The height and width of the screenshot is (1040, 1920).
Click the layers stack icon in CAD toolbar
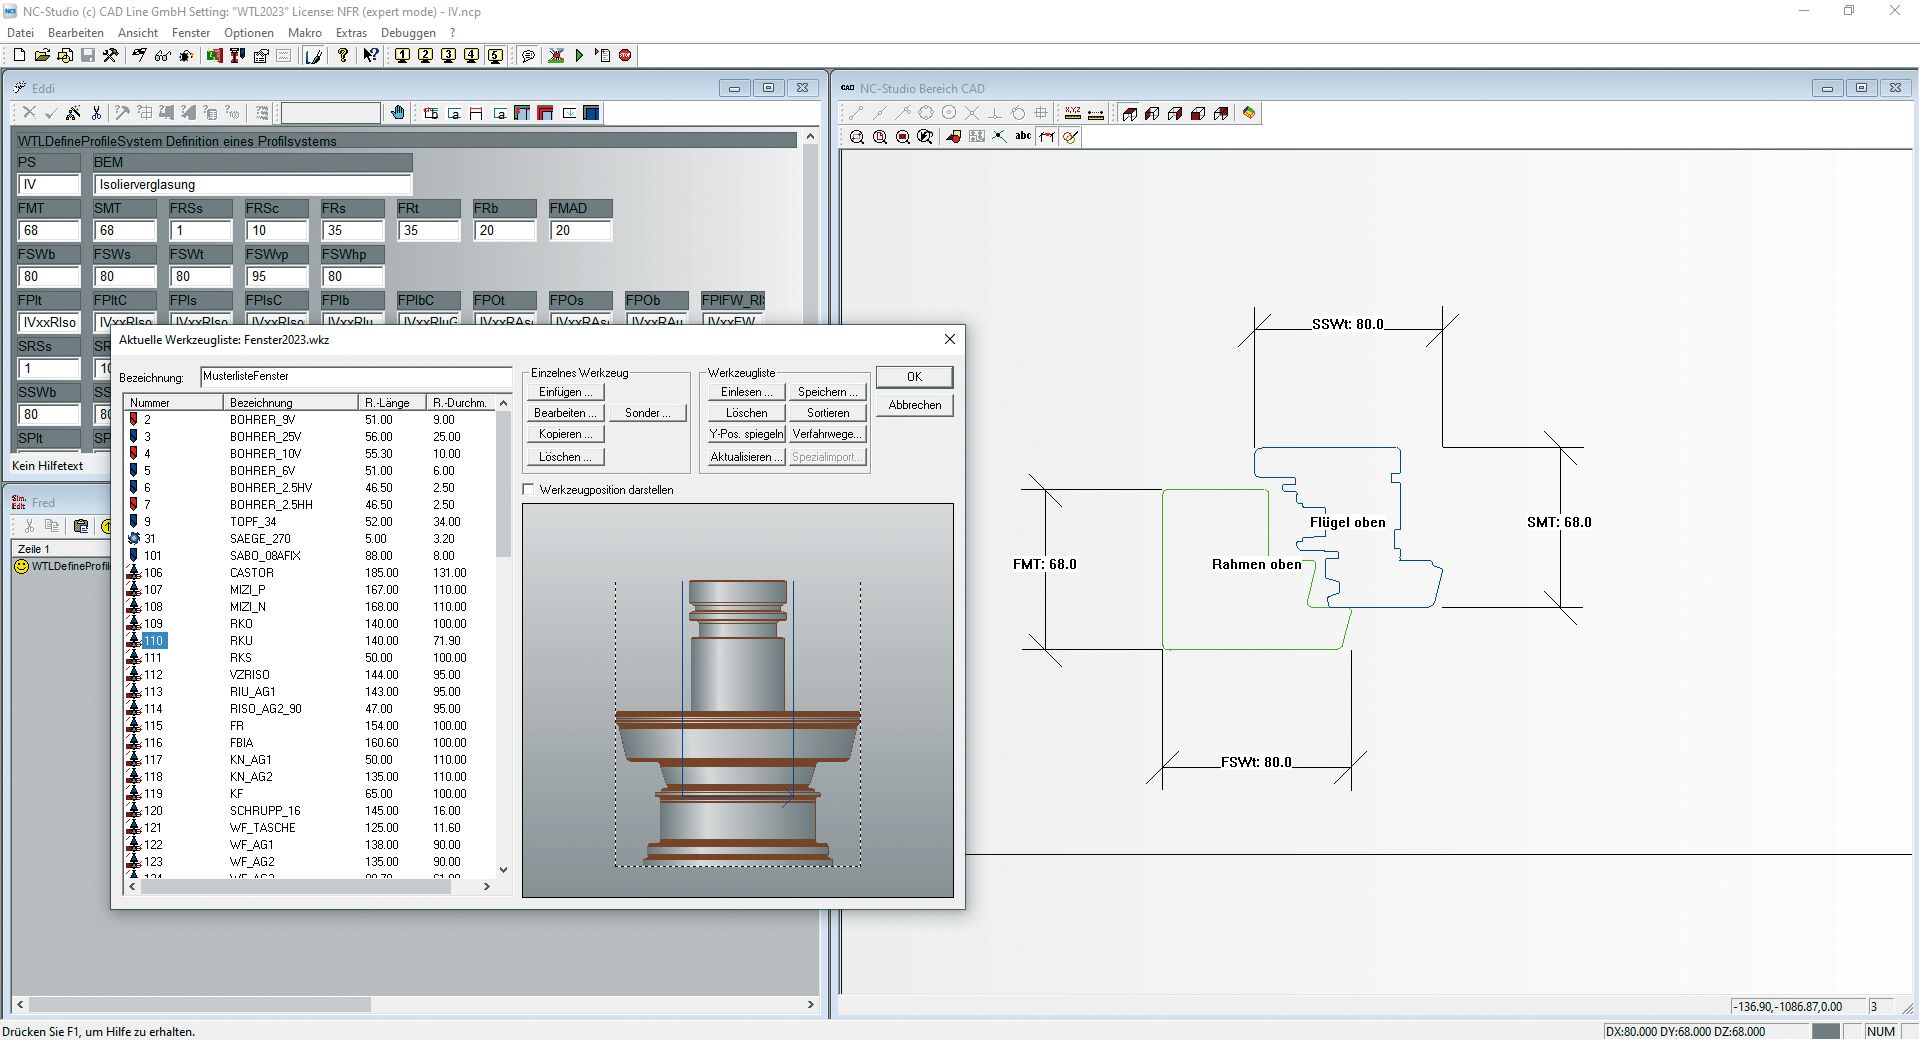pyautogui.click(x=1249, y=113)
